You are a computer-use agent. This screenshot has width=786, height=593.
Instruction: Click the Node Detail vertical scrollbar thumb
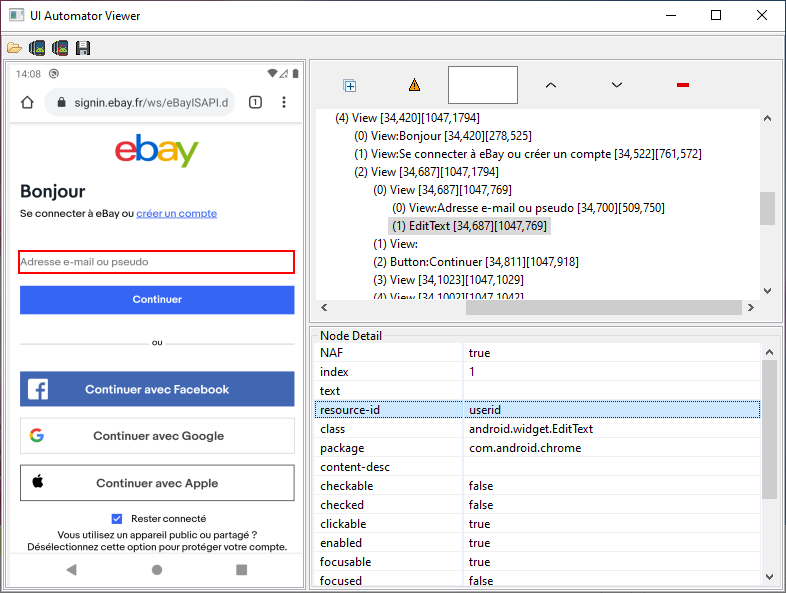769,430
